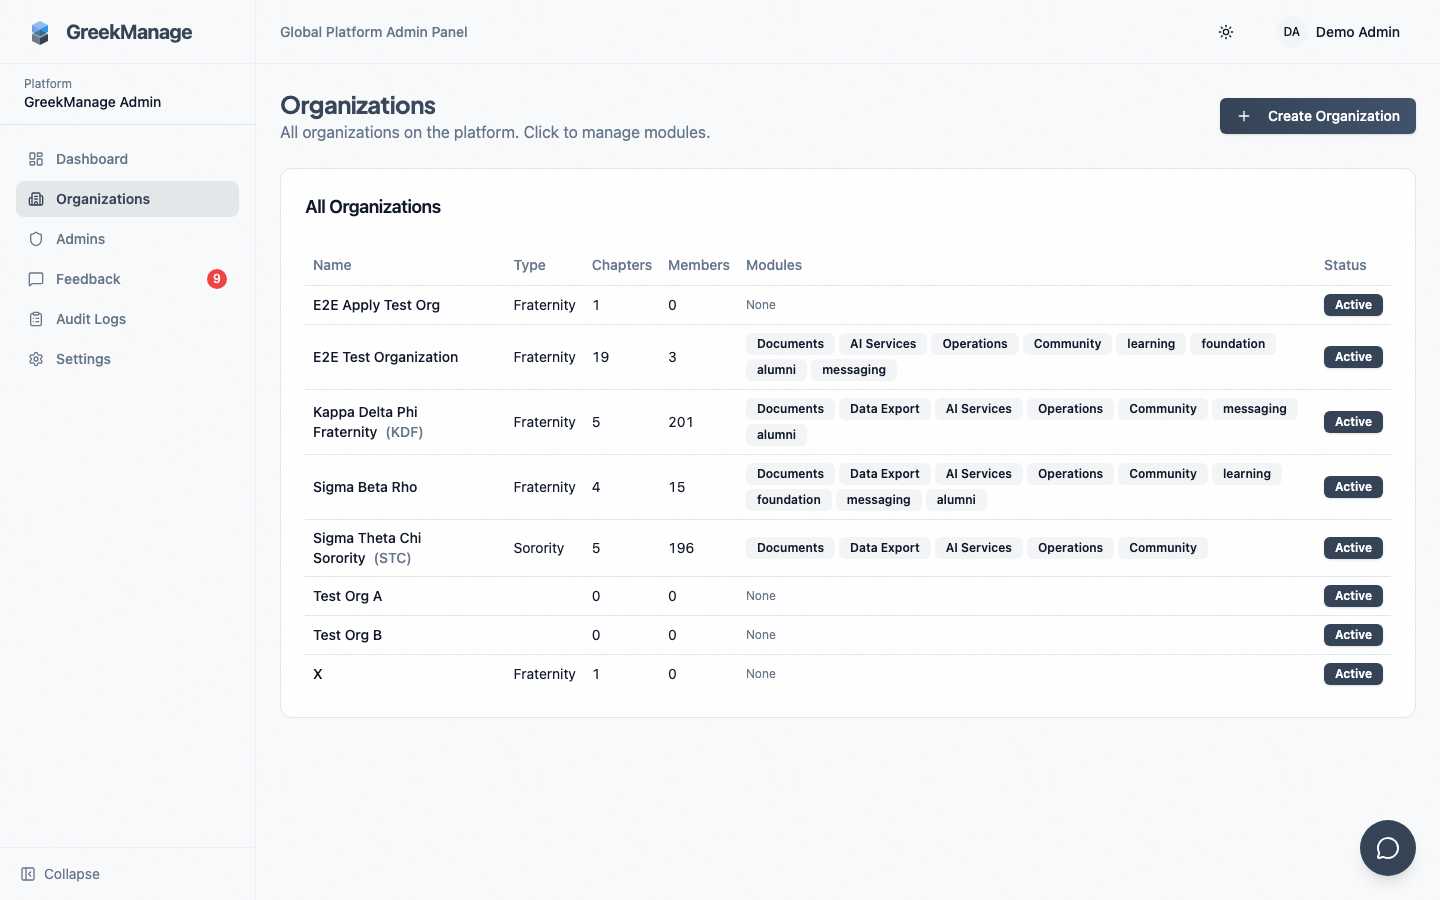Click Active badge in the X row
Image resolution: width=1440 pixels, height=900 pixels.
point(1353,674)
